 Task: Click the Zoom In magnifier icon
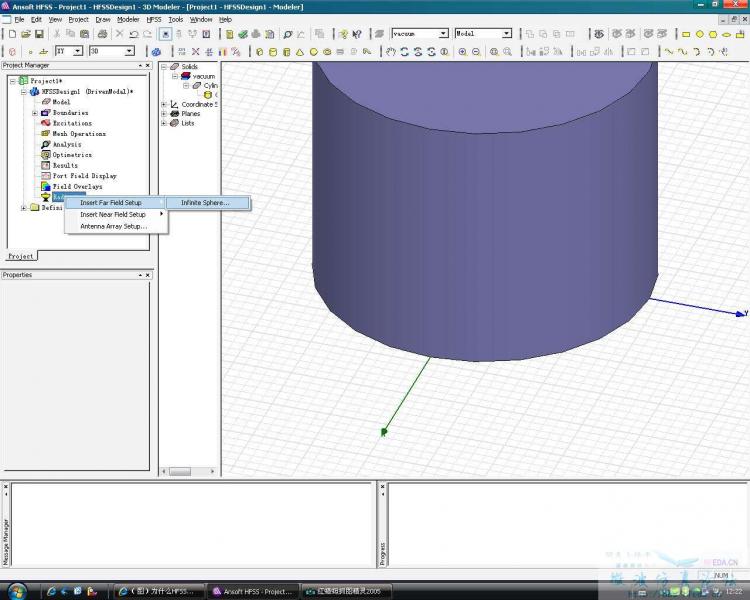coord(463,52)
